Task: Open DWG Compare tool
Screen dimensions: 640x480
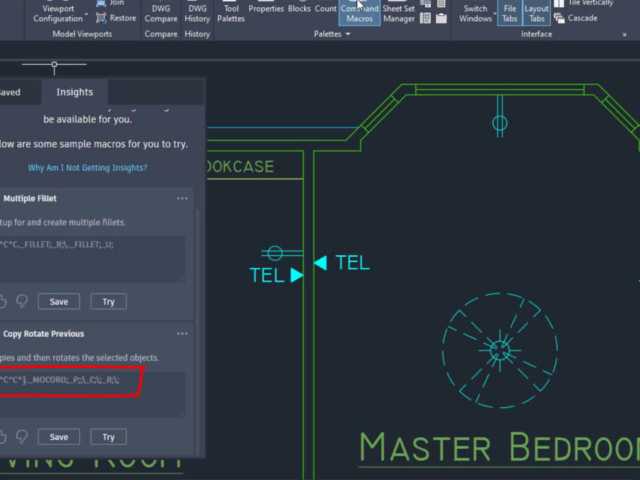Action: point(161,11)
